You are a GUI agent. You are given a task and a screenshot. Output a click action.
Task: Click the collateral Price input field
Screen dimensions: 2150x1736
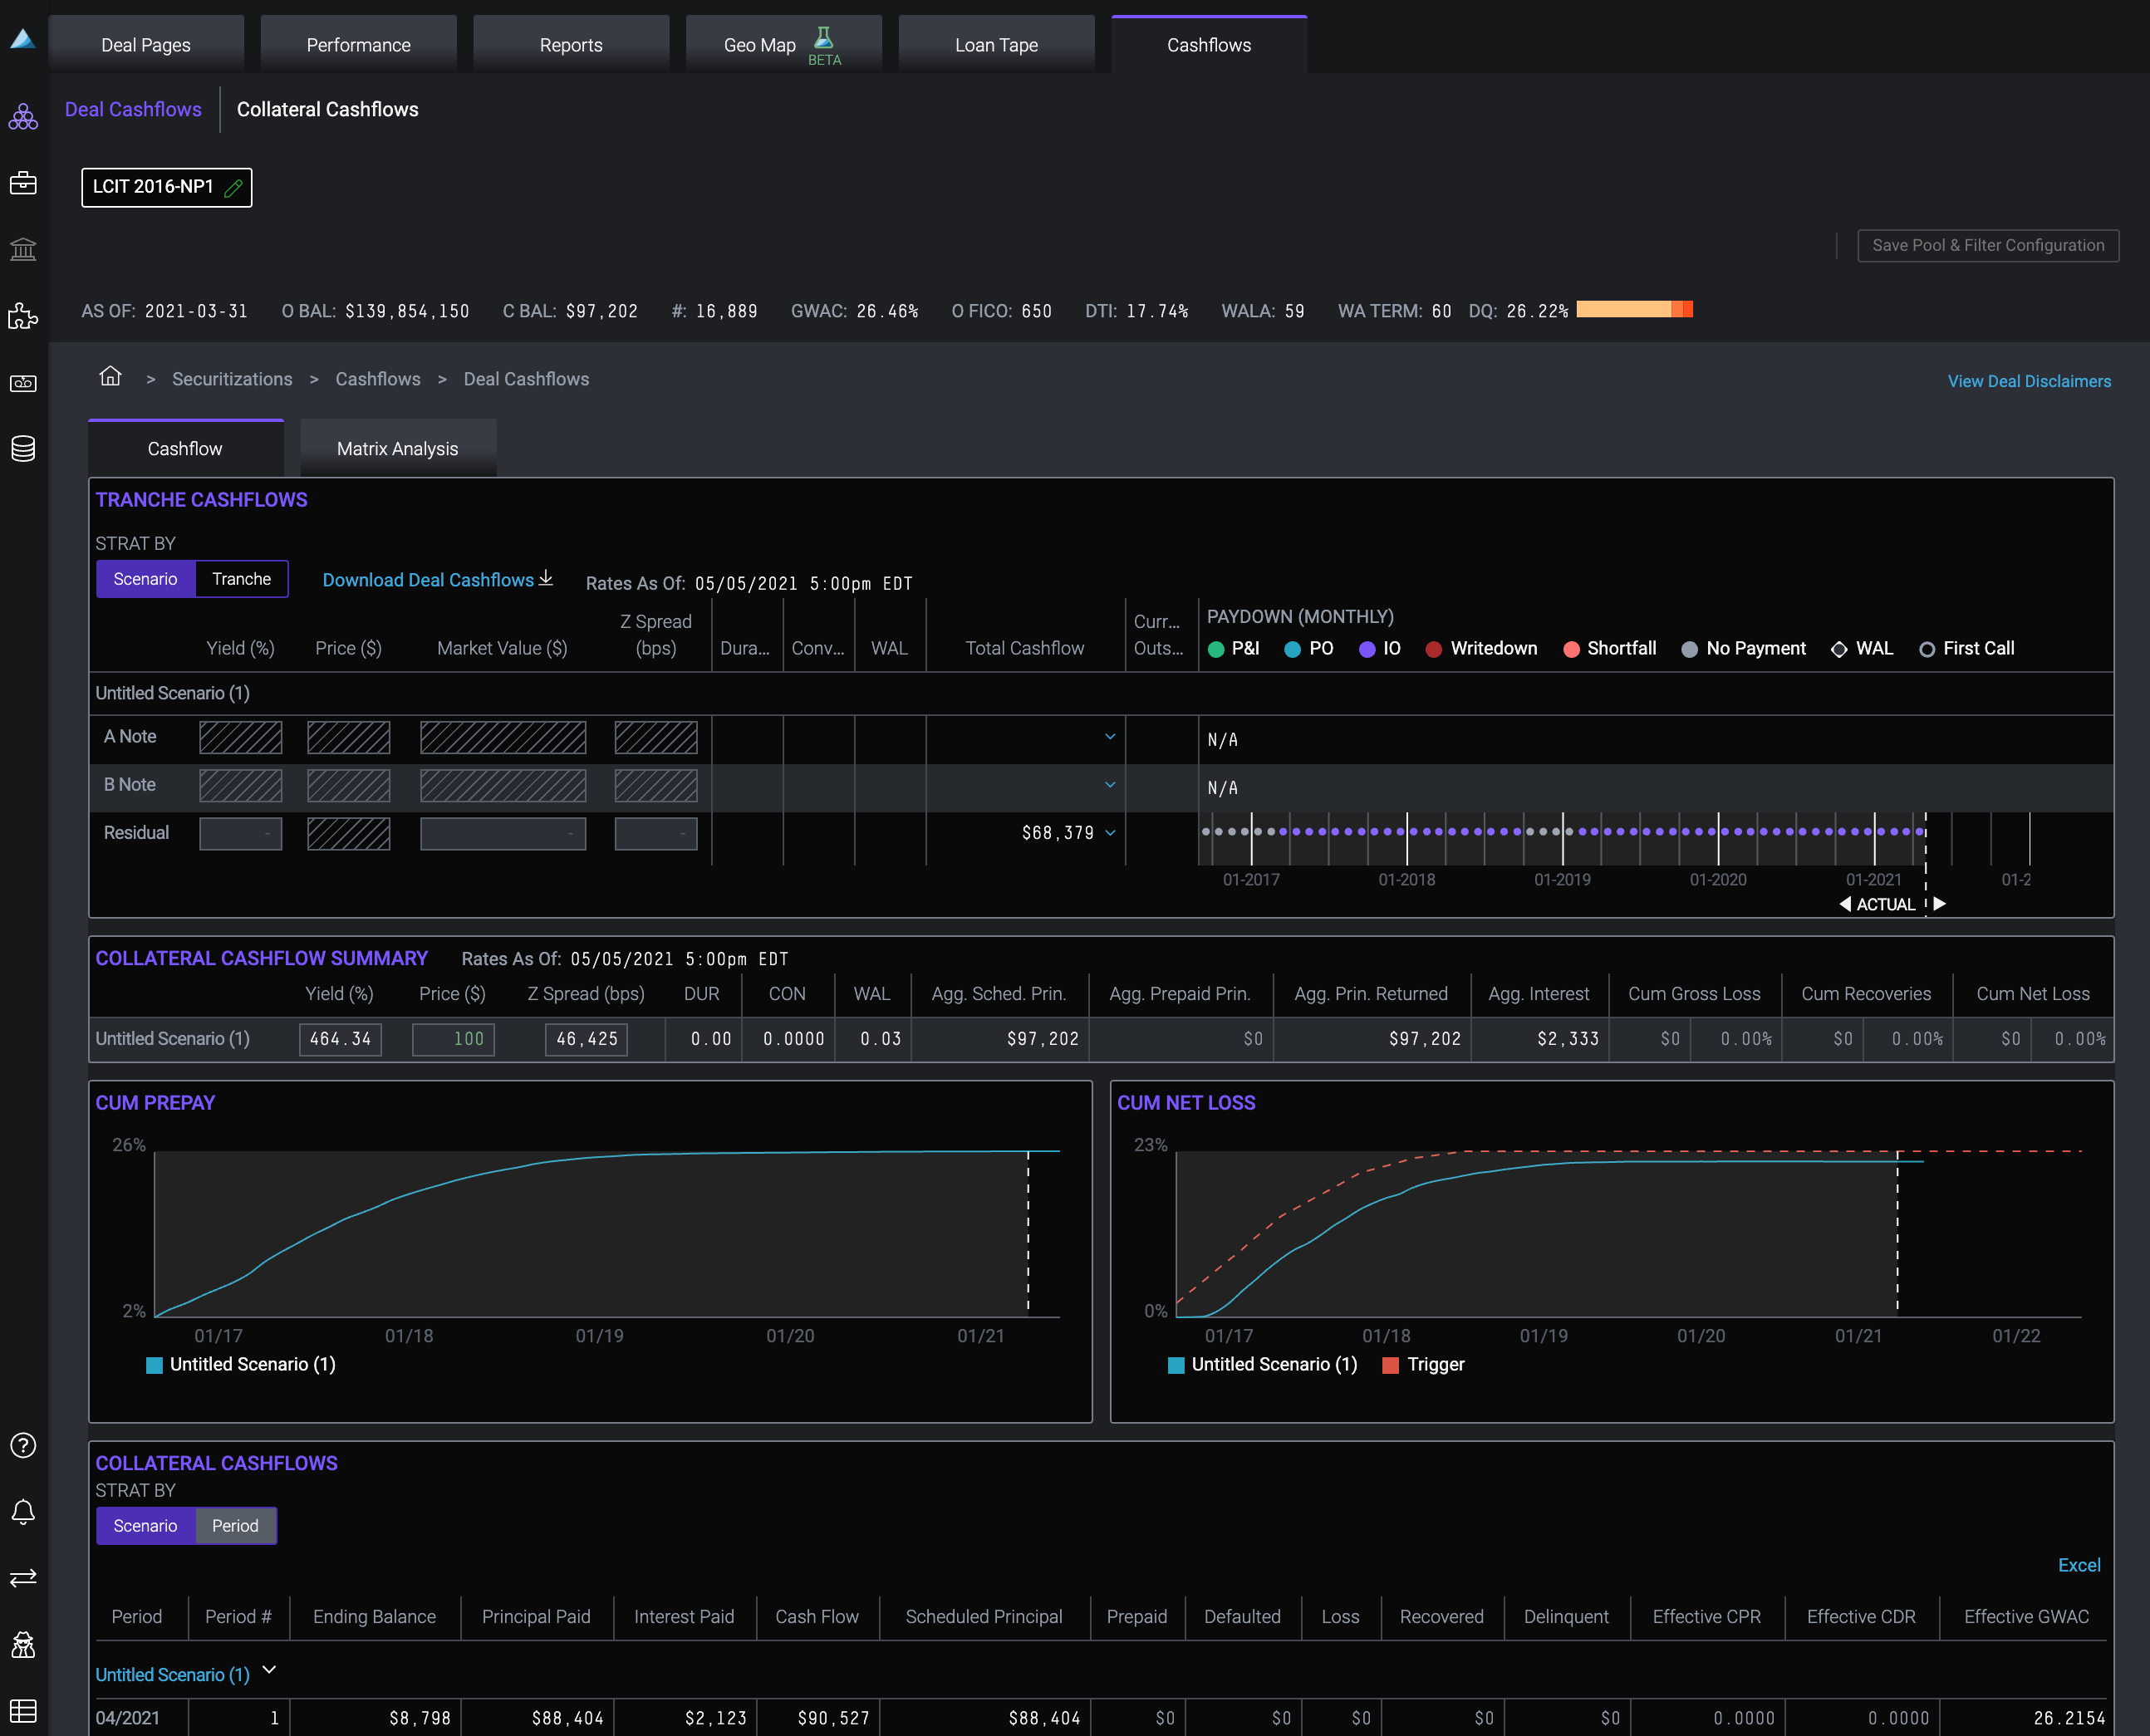point(454,1039)
